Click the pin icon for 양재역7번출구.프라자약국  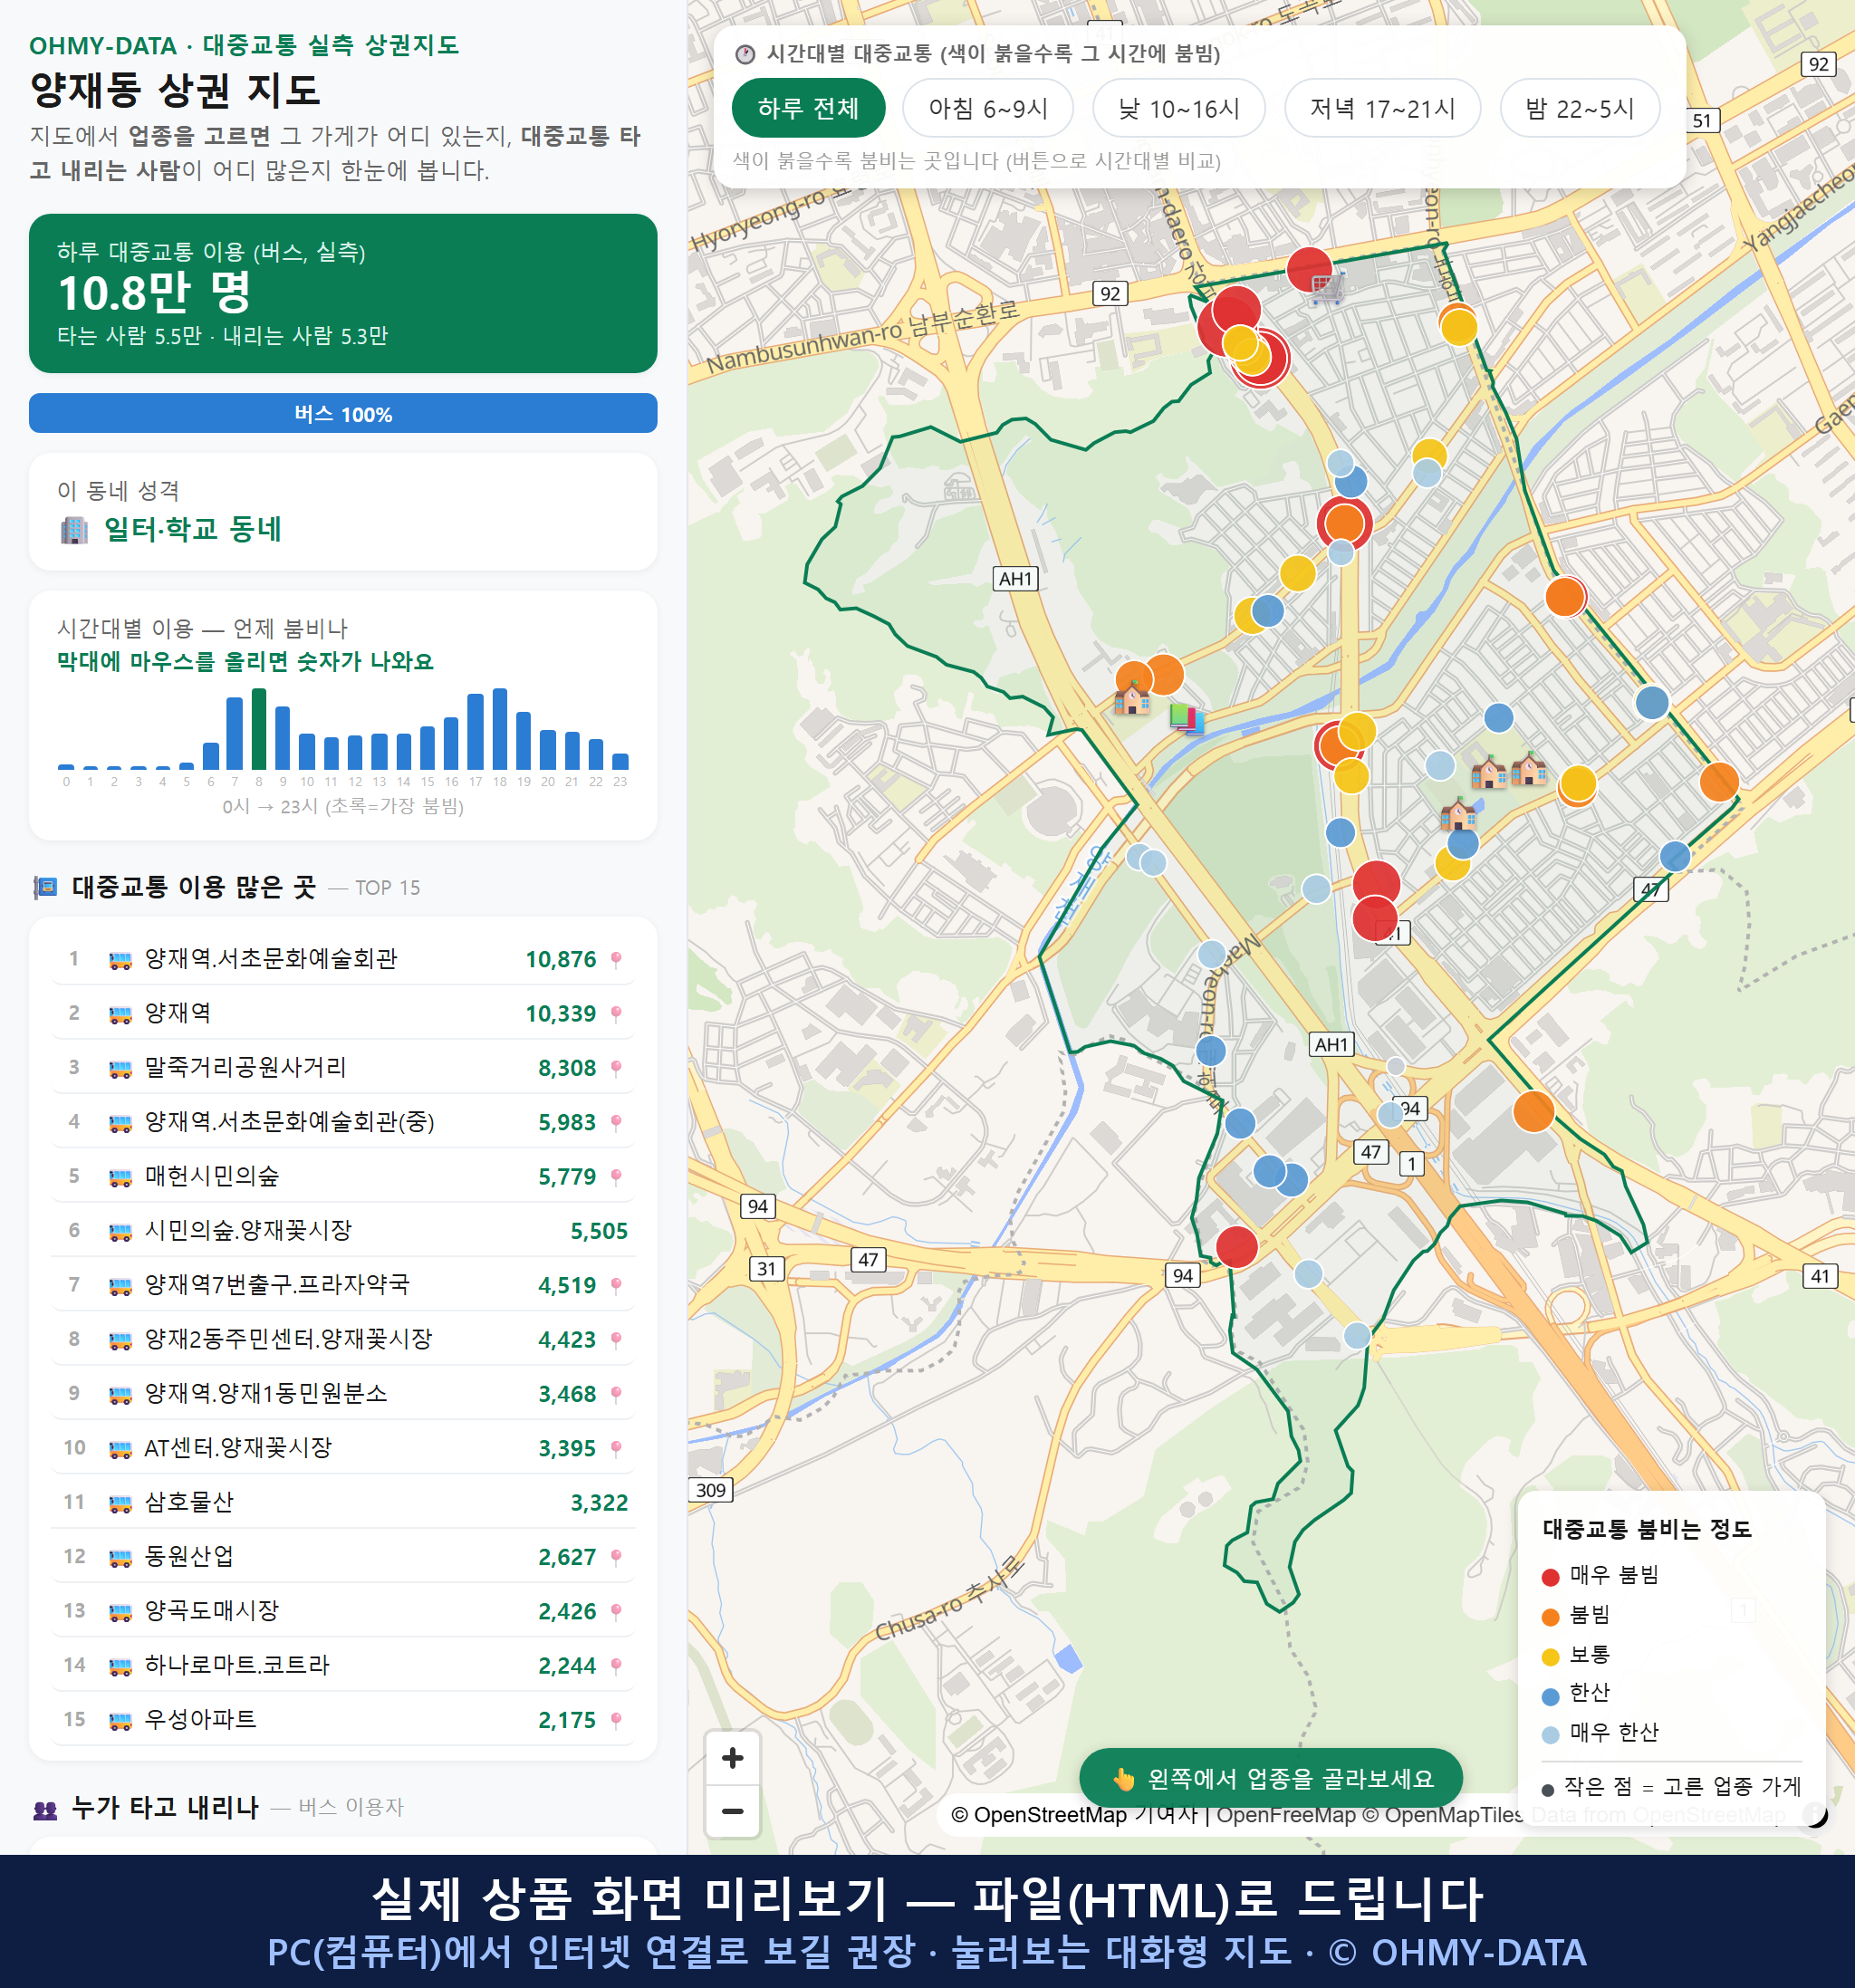616,1285
